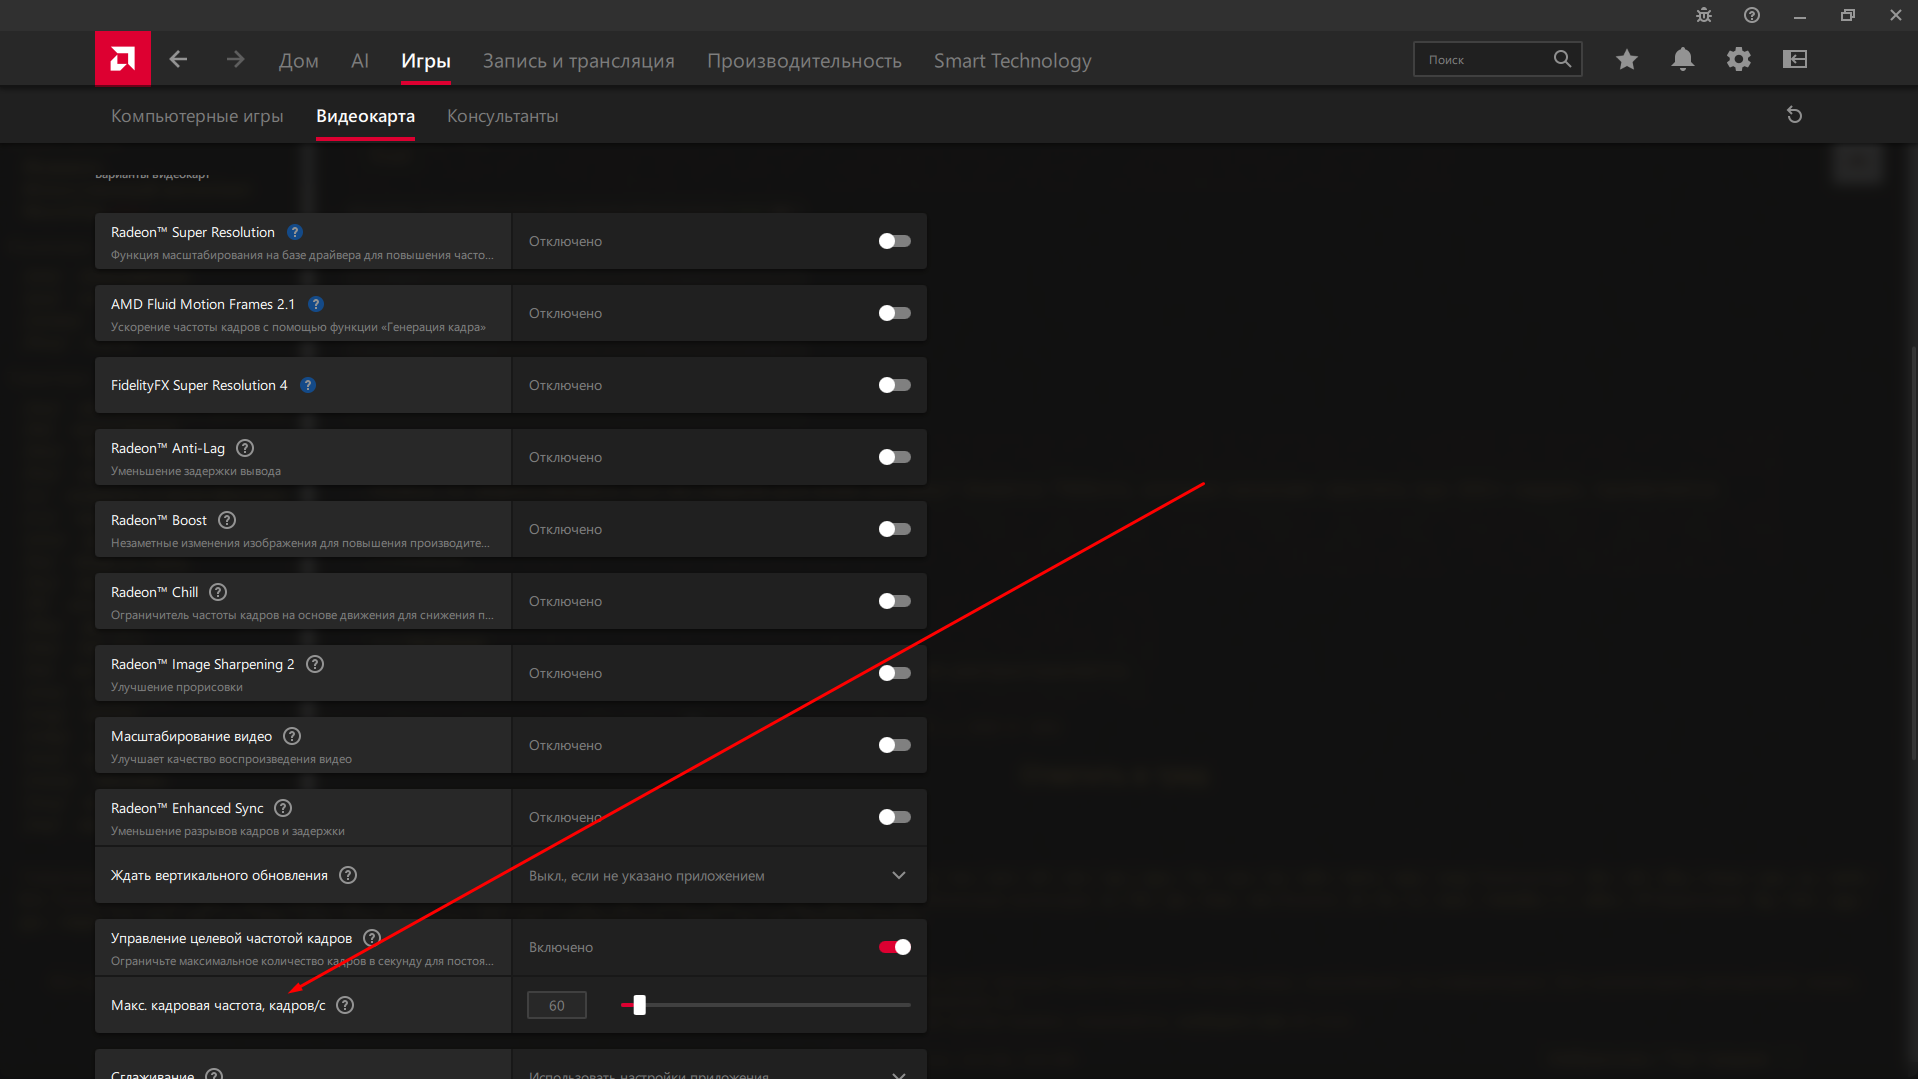Go forward with the right arrow

[235, 59]
